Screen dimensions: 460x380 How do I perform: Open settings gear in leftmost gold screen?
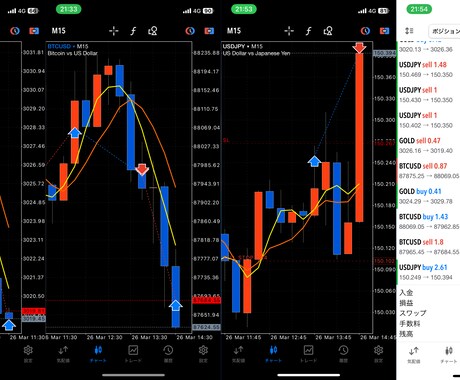tap(28, 354)
